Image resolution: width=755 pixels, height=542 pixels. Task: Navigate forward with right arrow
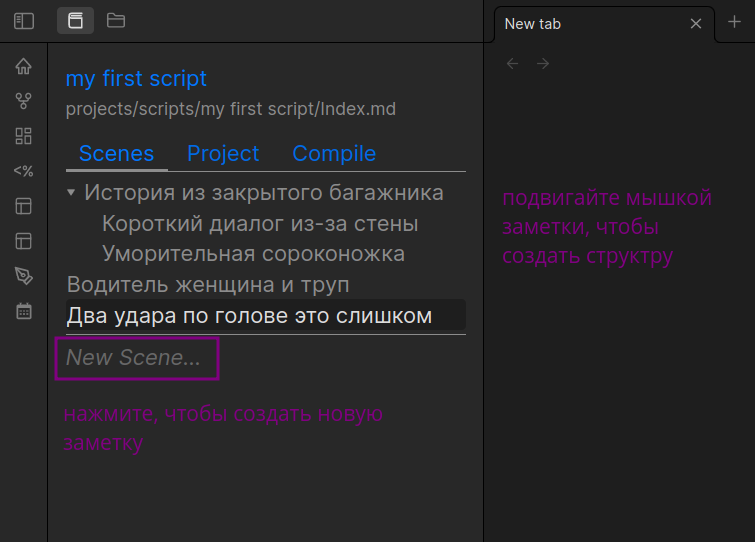pos(543,64)
